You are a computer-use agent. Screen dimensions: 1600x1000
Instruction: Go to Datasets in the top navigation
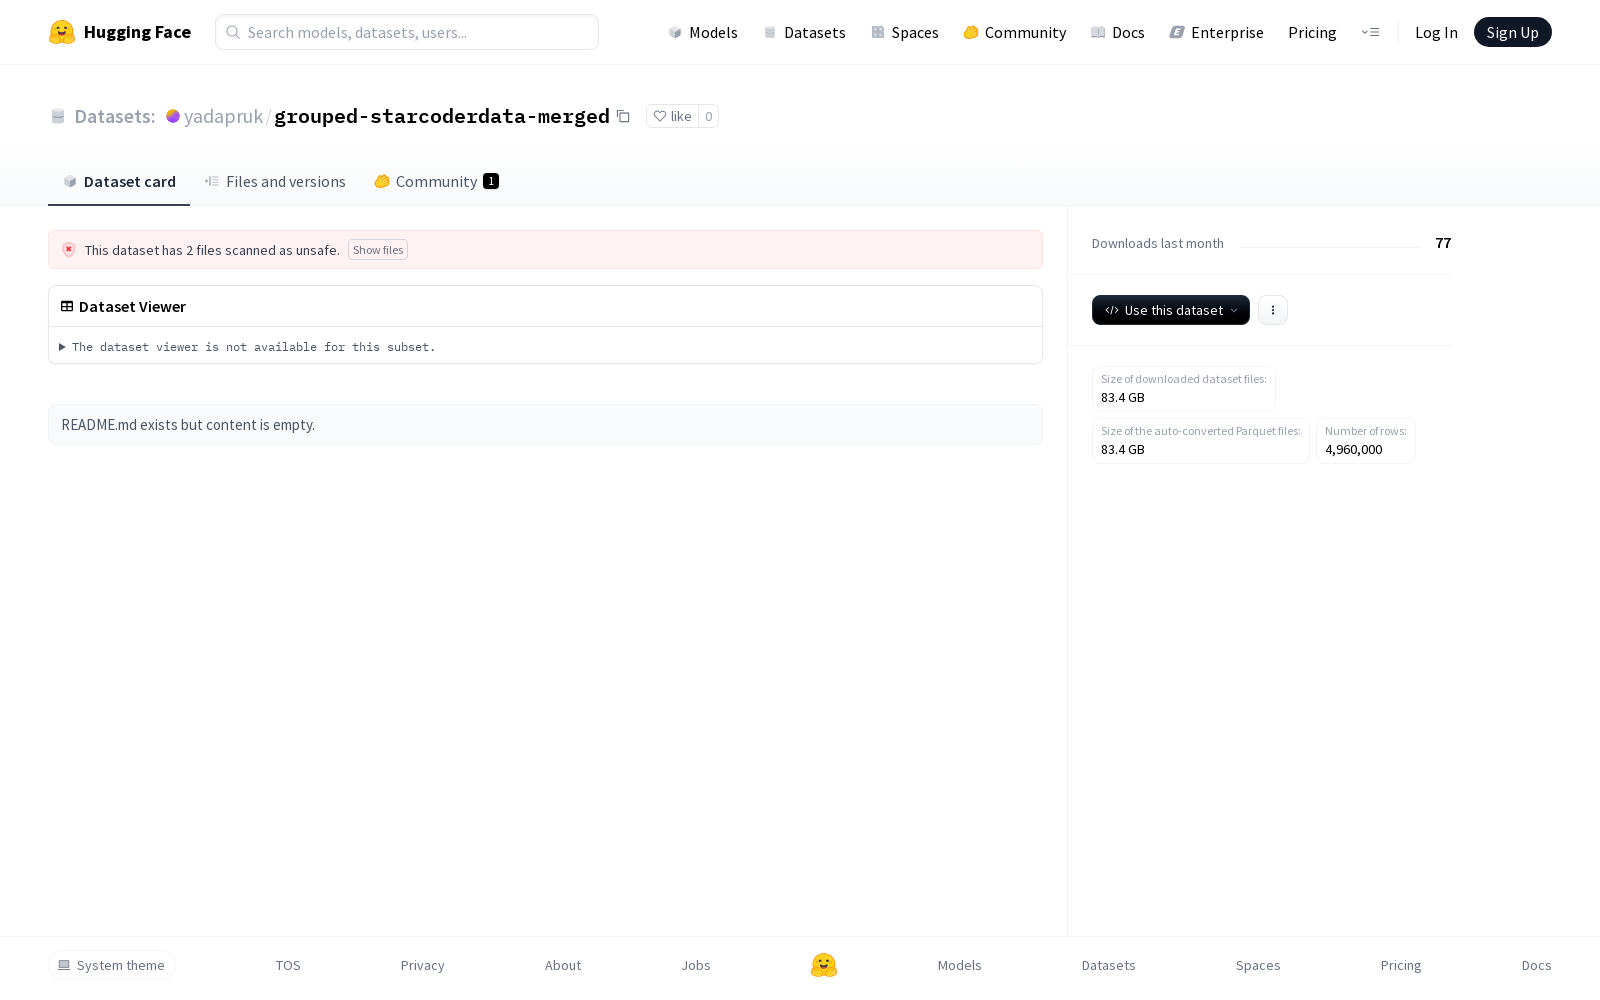point(804,32)
